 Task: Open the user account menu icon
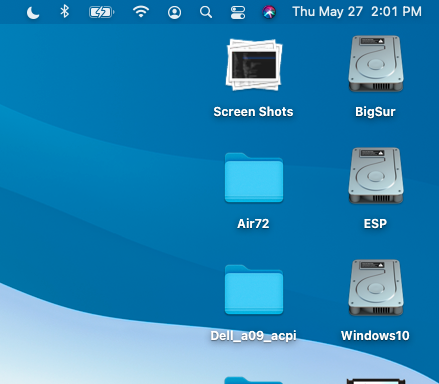pyautogui.click(x=174, y=13)
